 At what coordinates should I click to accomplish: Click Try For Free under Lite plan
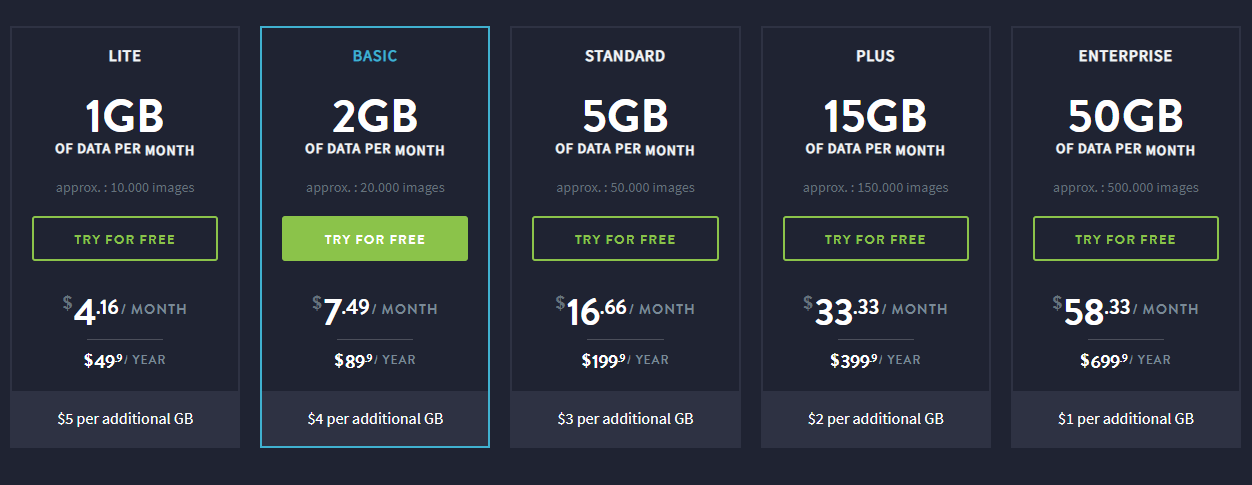coord(125,239)
